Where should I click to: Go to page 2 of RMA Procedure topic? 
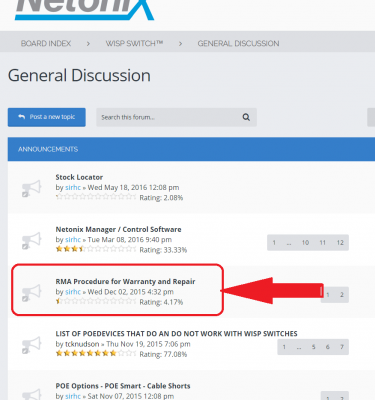point(342,295)
